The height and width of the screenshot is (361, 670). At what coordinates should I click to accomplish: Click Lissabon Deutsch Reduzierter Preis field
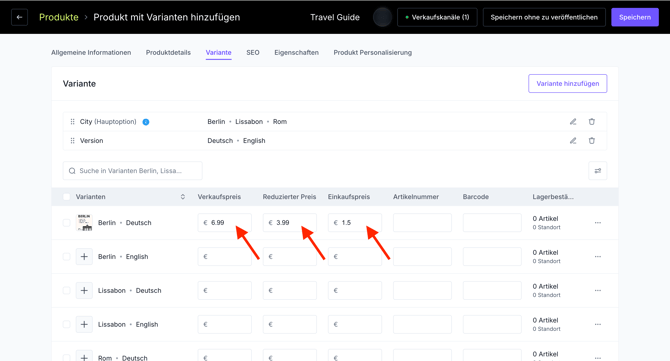pyautogui.click(x=290, y=291)
